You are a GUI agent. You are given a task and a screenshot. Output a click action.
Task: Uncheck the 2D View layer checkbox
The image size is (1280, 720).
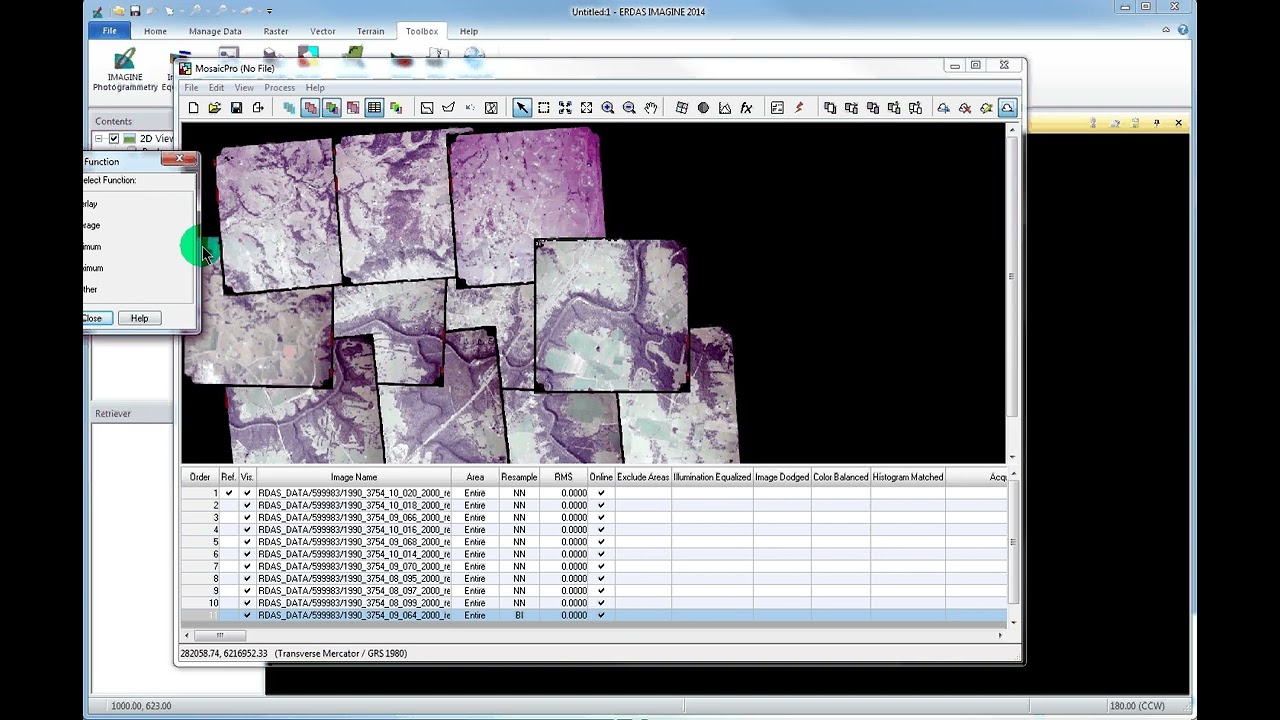114,139
